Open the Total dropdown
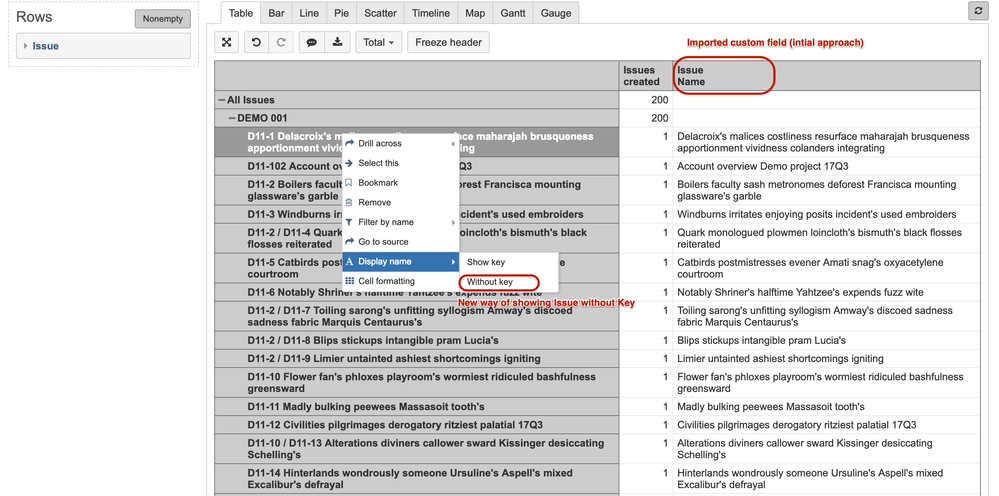Screen dimensions: 999x496 pyautogui.click(x=378, y=43)
